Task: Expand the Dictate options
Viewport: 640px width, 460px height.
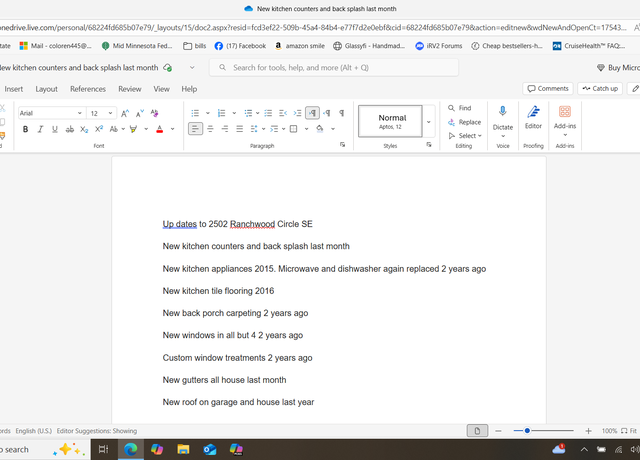Action: click(503, 136)
